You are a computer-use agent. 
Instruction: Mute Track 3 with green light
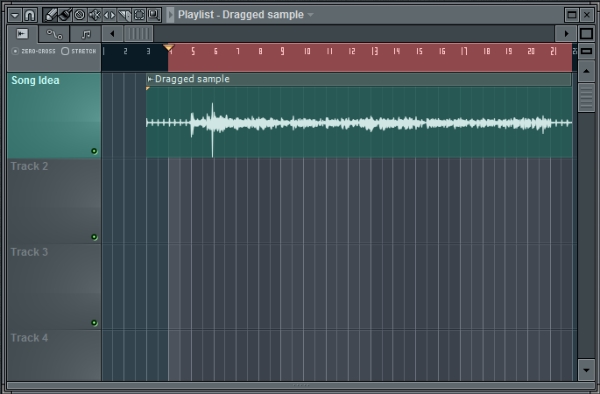click(x=94, y=323)
